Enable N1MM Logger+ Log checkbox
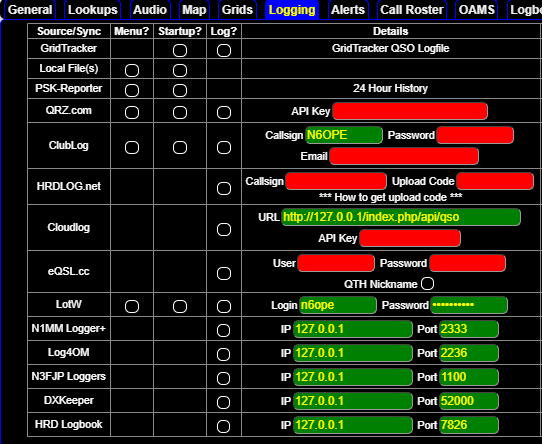Viewport: 542px width, 444px height. click(x=223, y=331)
